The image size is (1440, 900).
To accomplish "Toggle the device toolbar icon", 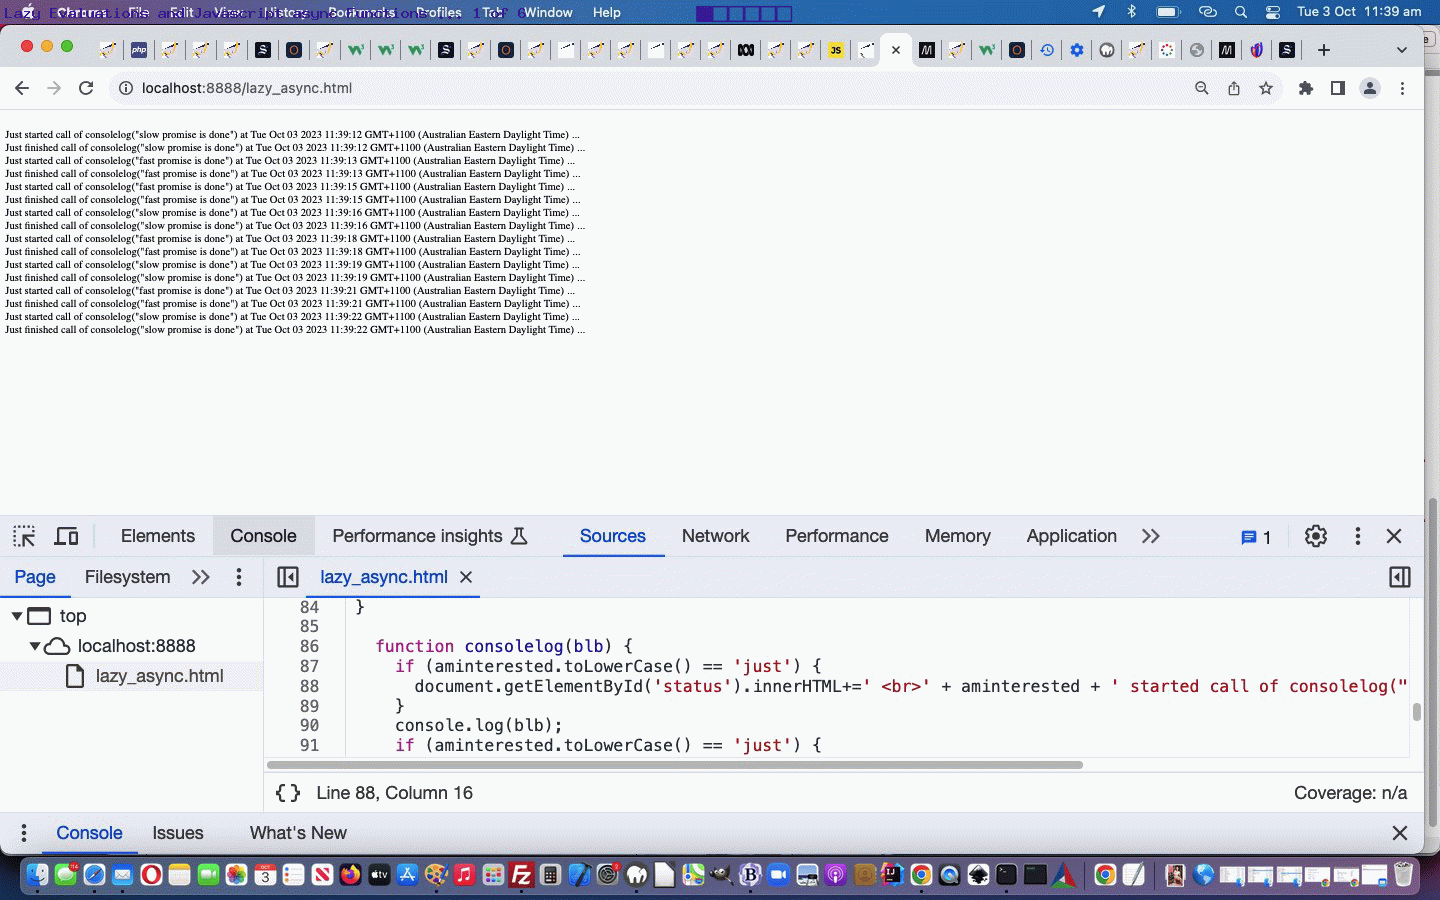I will pyautogui.click(x=66, y=536).
